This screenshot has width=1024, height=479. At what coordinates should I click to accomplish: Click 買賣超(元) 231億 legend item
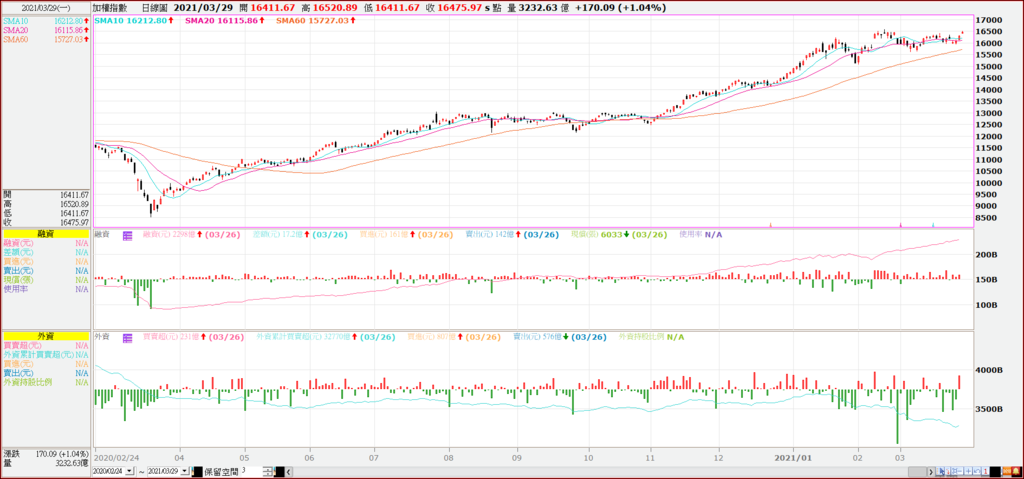point(193,337)
